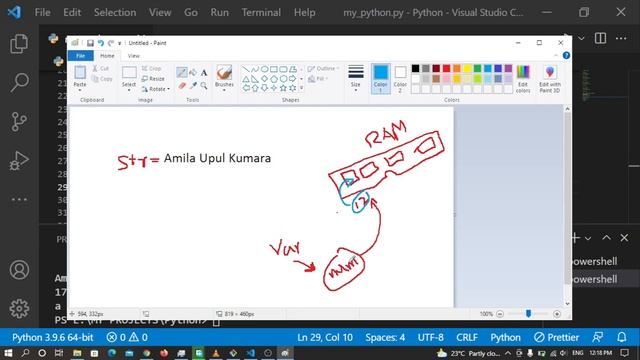Select Color 2 in Paint
Image resolution: width=640 pixels, height=360 pixels.
400,79
